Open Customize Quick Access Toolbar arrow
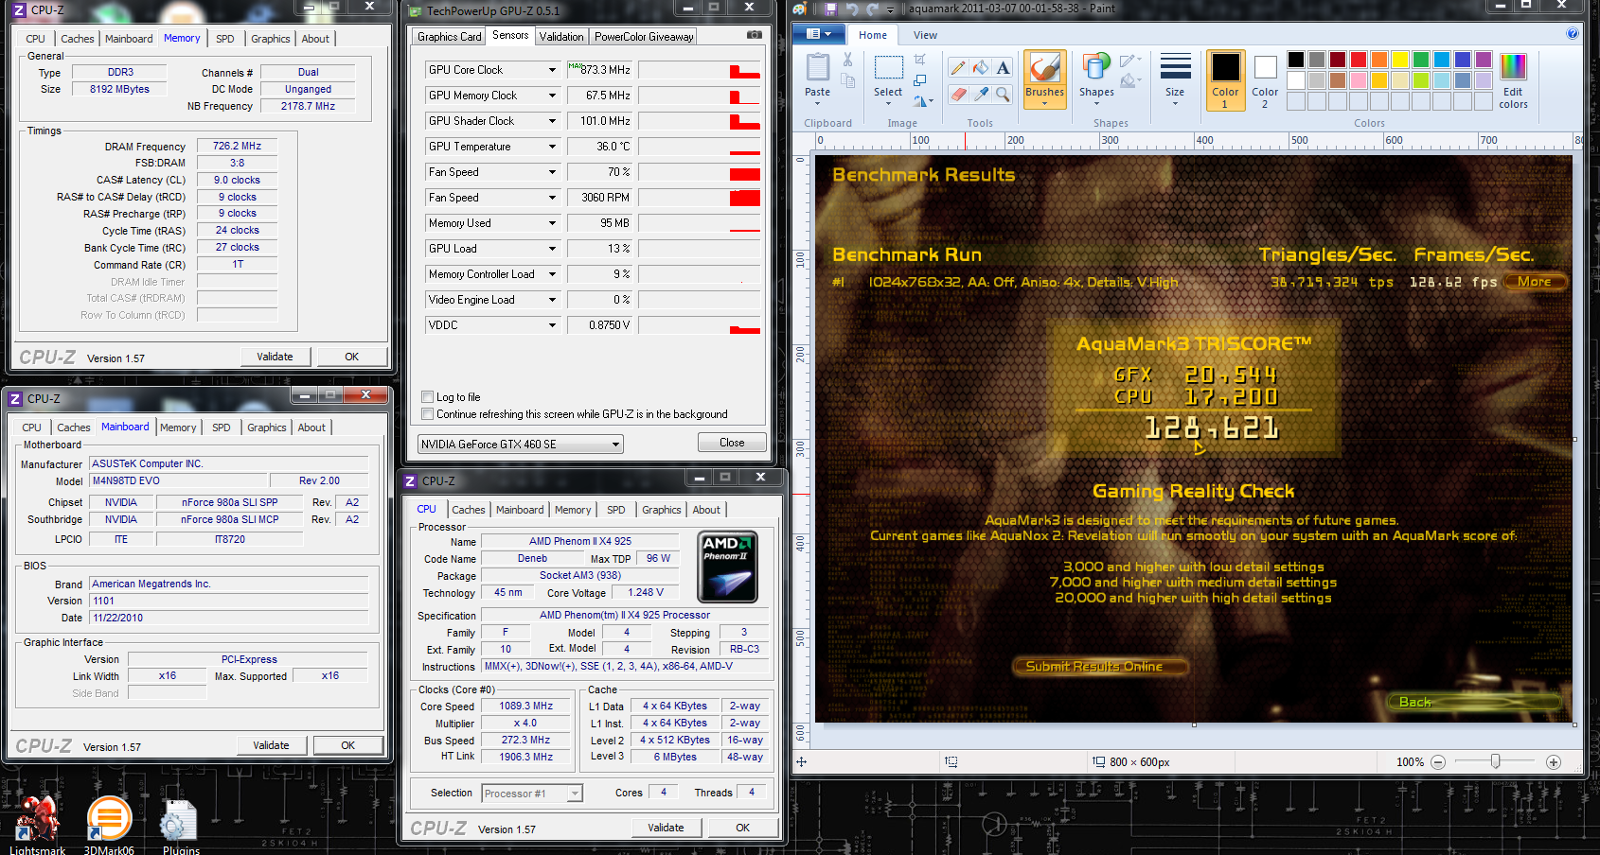 [890, 9]
